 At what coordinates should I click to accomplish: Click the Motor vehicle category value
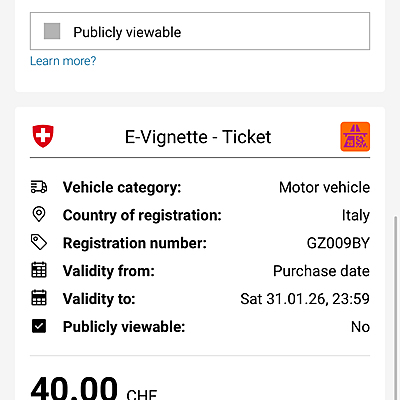point(324,187)
